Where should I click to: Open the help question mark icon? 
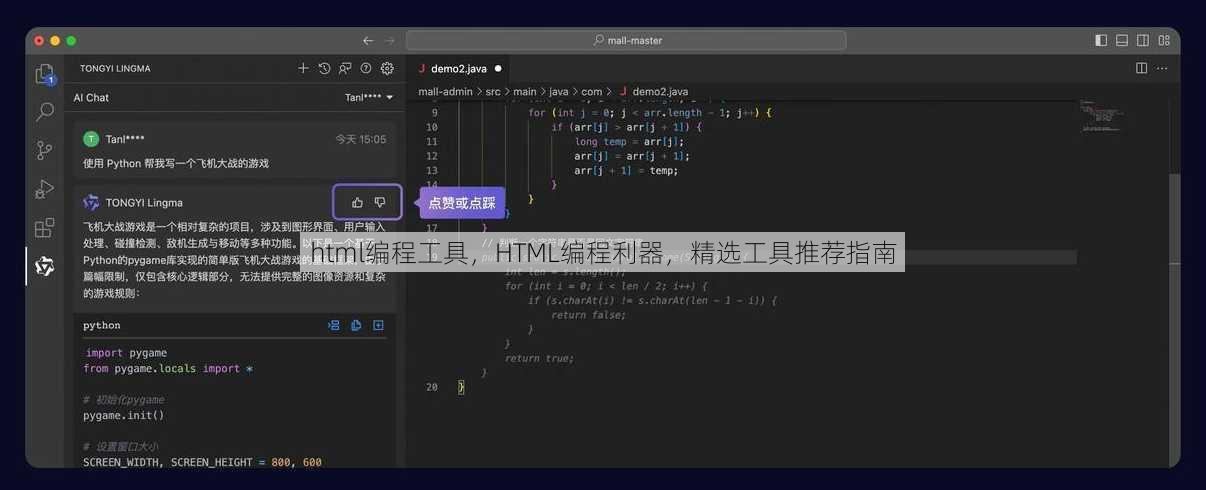click(x=366, y=69)
